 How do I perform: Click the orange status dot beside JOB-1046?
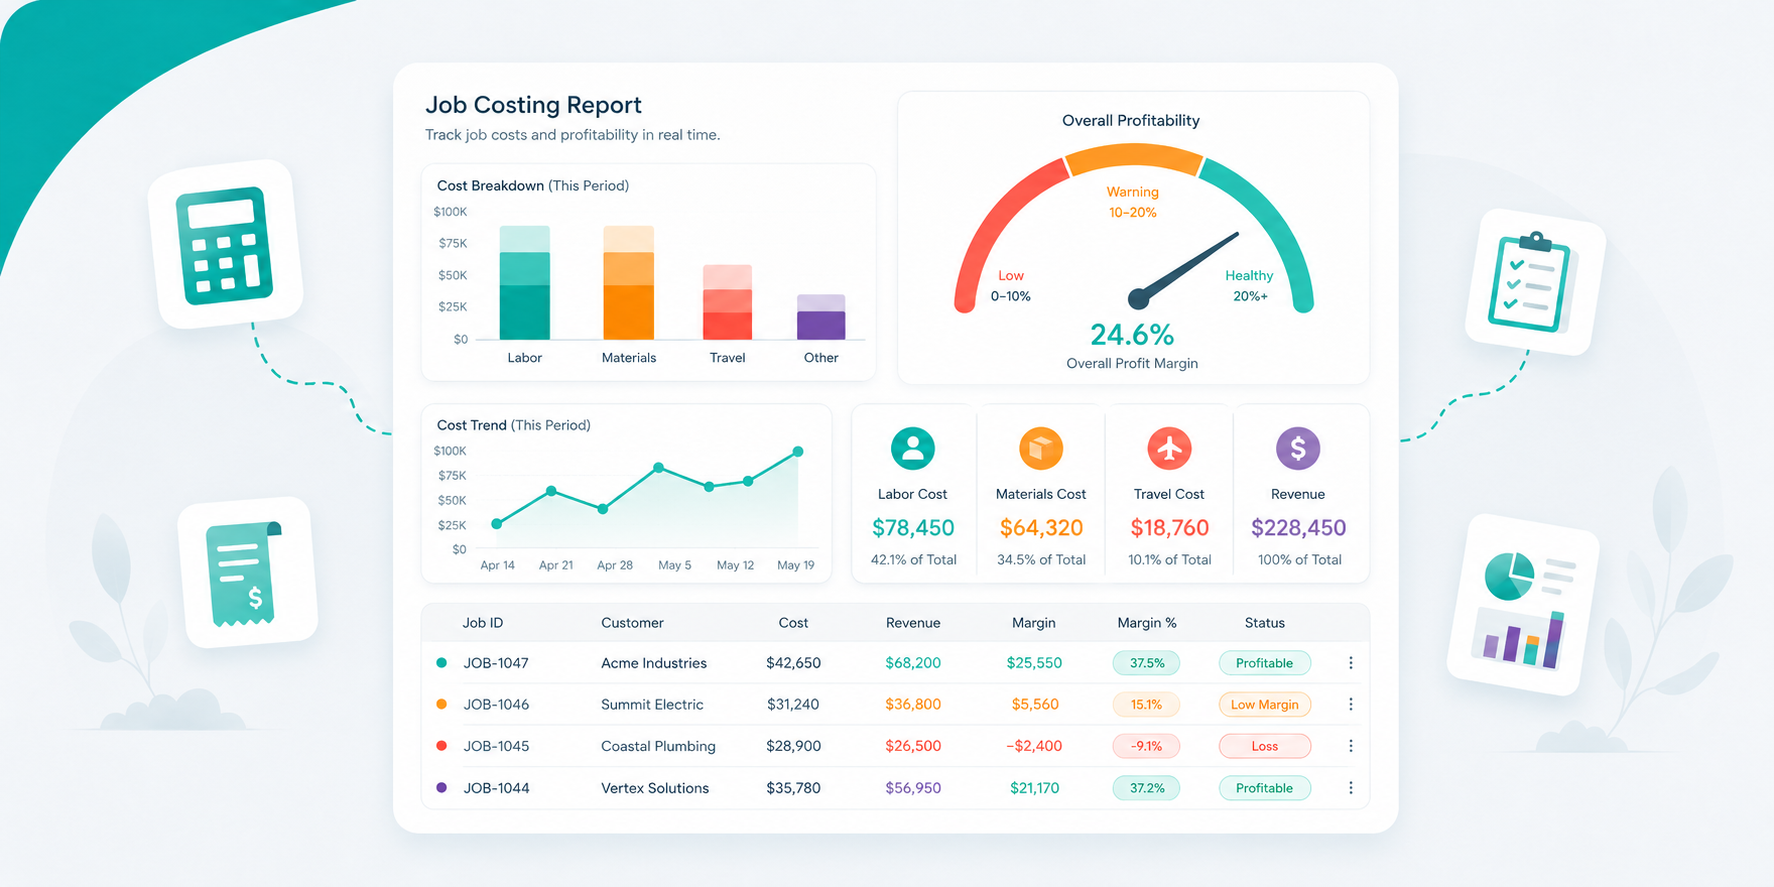(442, 704)
